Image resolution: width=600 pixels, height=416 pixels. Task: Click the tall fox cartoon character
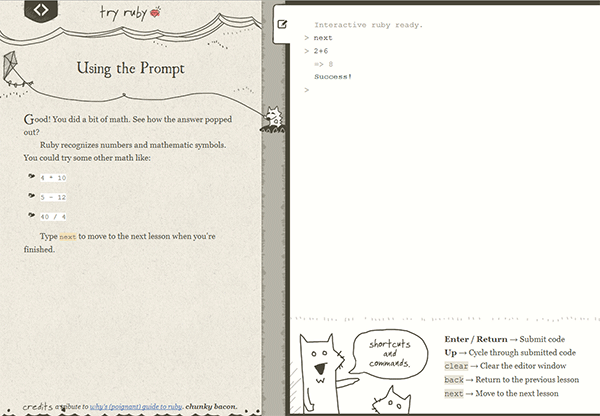pos(320,373)
